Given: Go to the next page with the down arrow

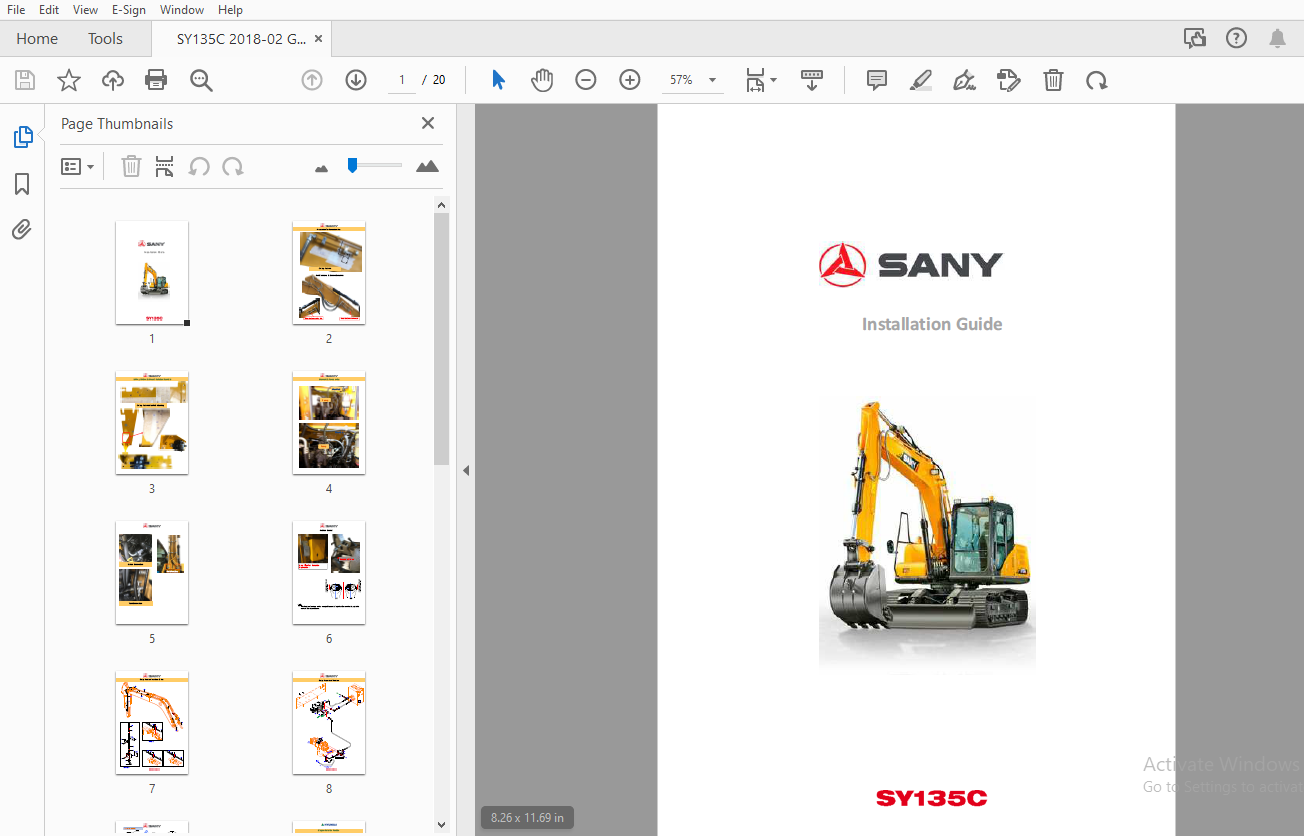Looking at the screenshot, I should click(x=356, y=80).
